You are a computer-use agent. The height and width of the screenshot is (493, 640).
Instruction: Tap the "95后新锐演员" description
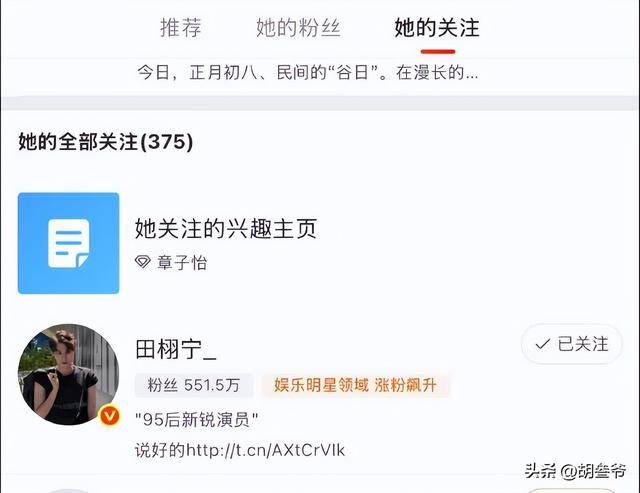coord(196,419)
